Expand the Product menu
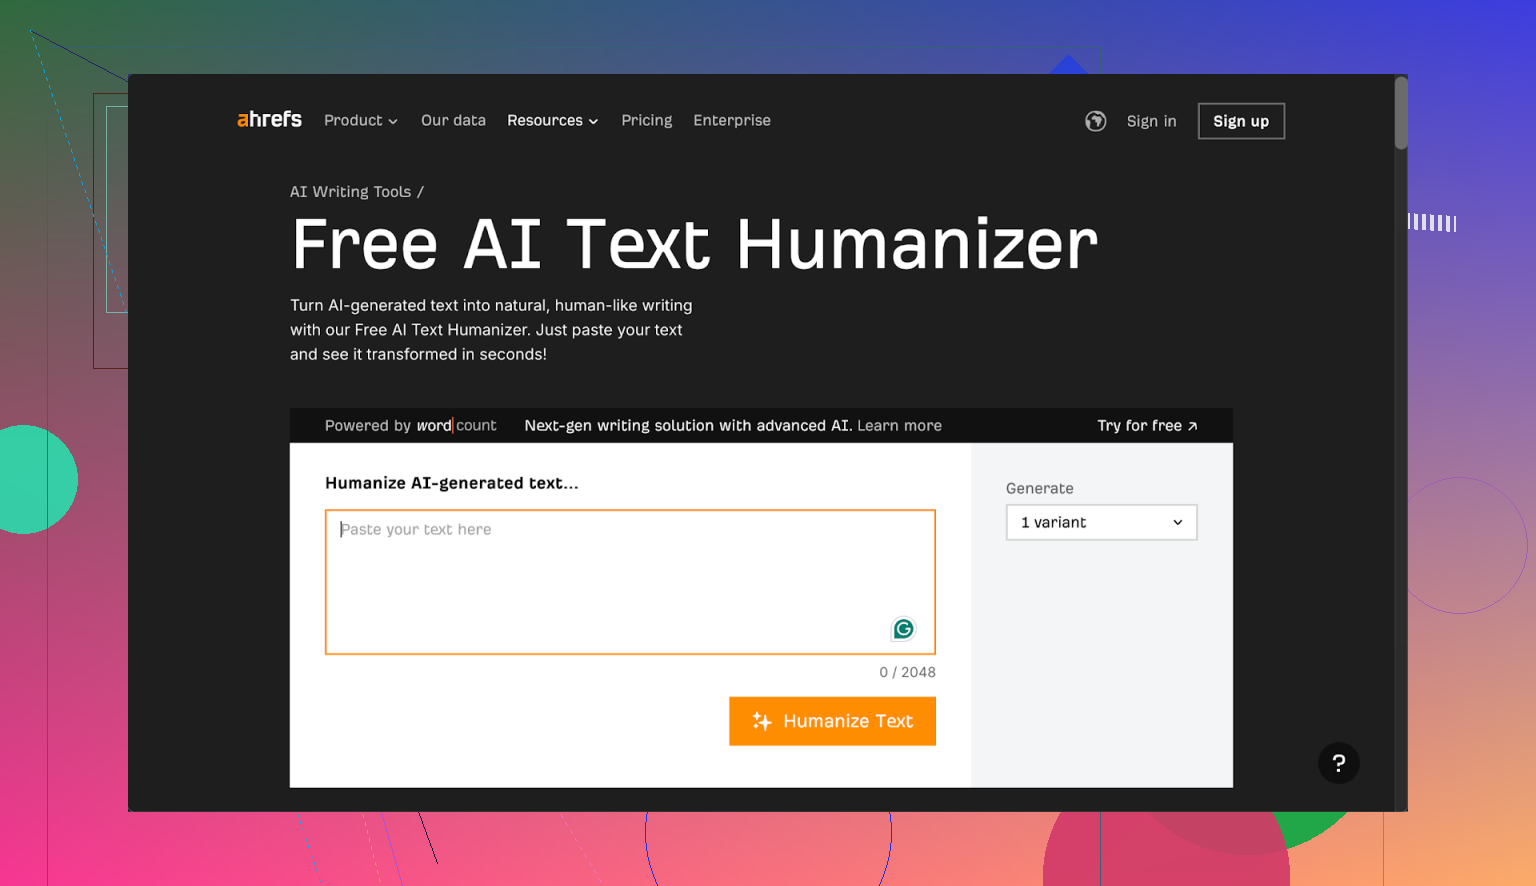 [360, 121]
